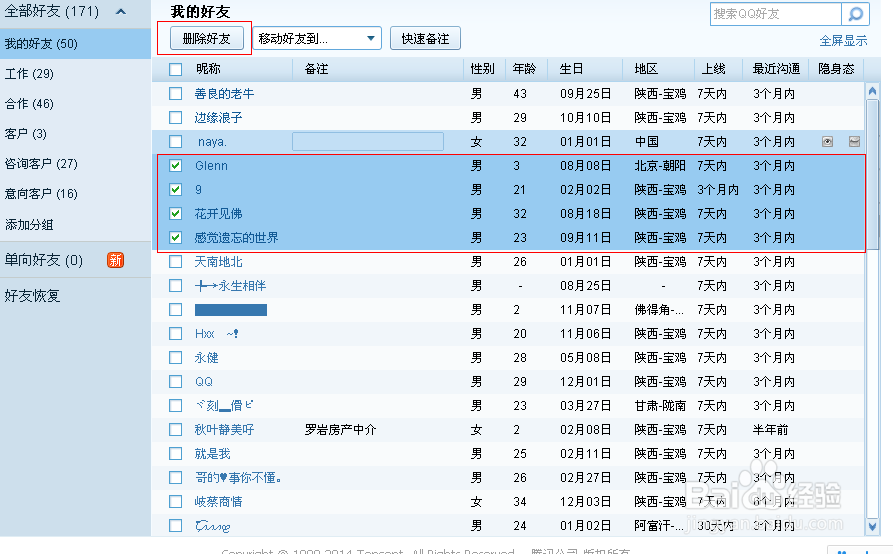Open friend 边缘浪子 nickname link
This screenshot has height=554, width=893.
click(219, 117)
